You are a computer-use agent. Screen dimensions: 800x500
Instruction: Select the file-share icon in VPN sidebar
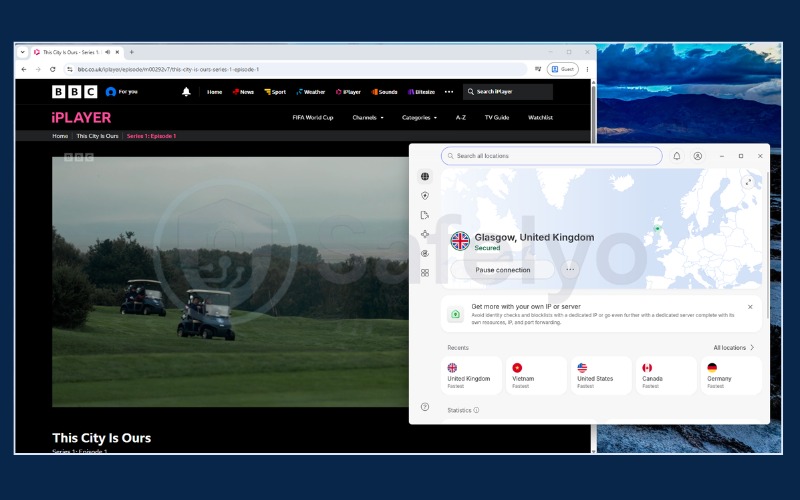tap(424, 215)
